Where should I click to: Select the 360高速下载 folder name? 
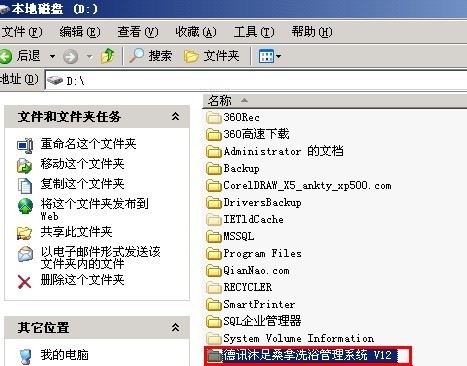tap(256, 134)
